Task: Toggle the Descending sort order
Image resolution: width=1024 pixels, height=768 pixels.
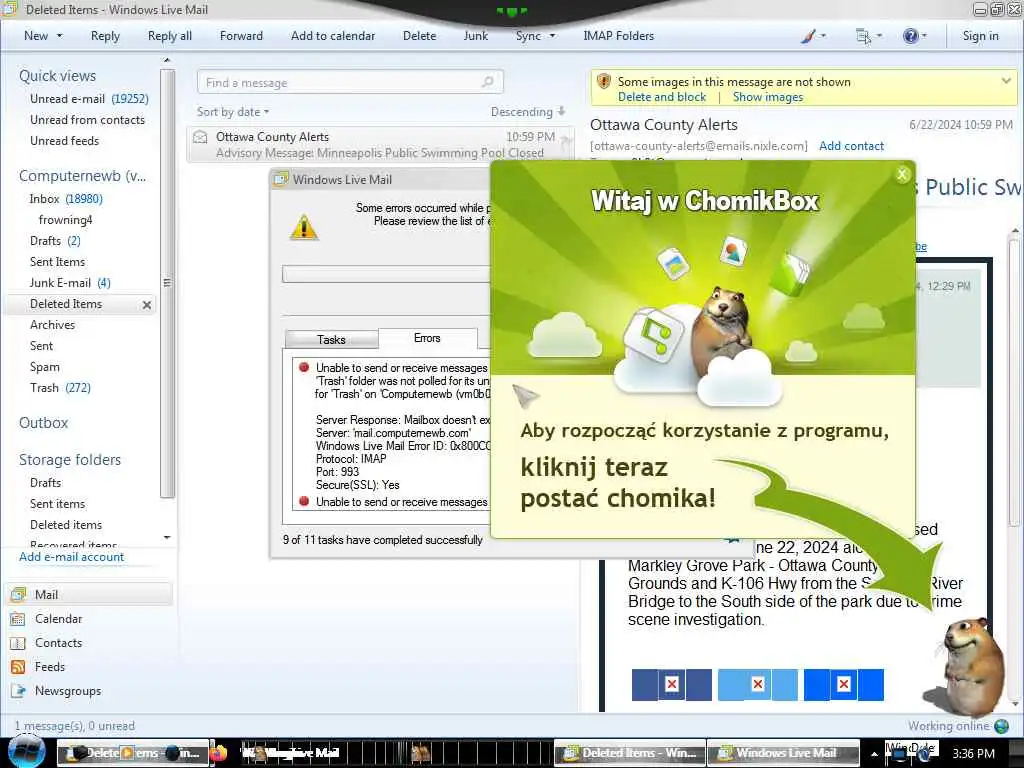Action: (528, 112)
